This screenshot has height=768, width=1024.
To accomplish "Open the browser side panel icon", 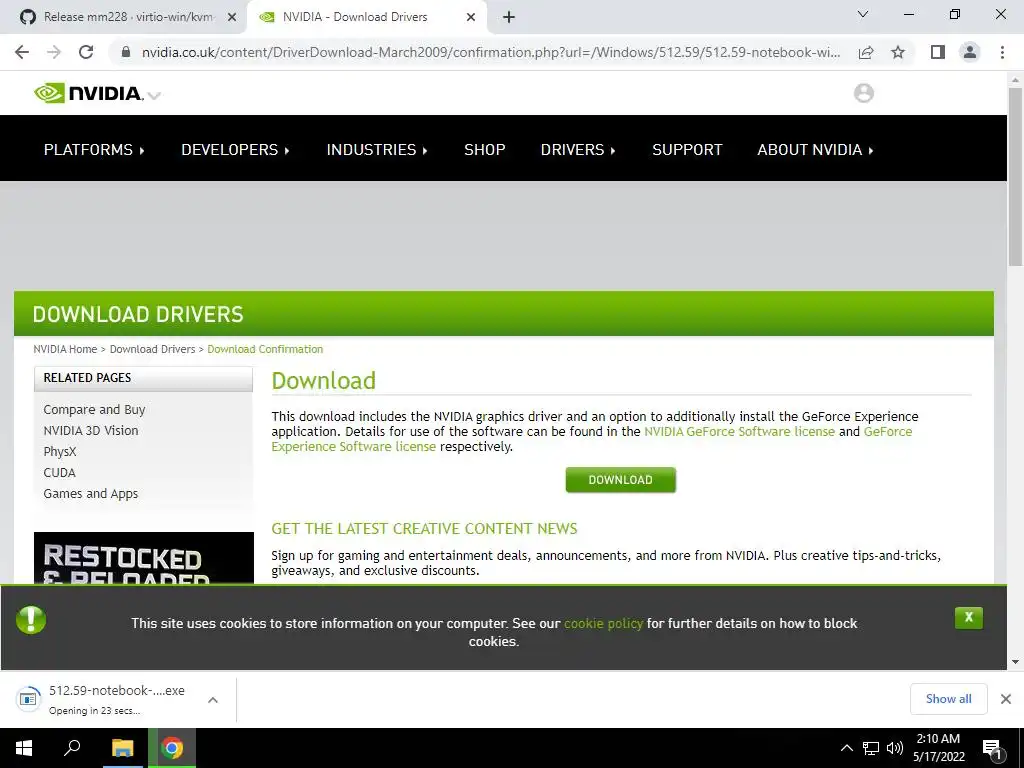I will (938, 52).
